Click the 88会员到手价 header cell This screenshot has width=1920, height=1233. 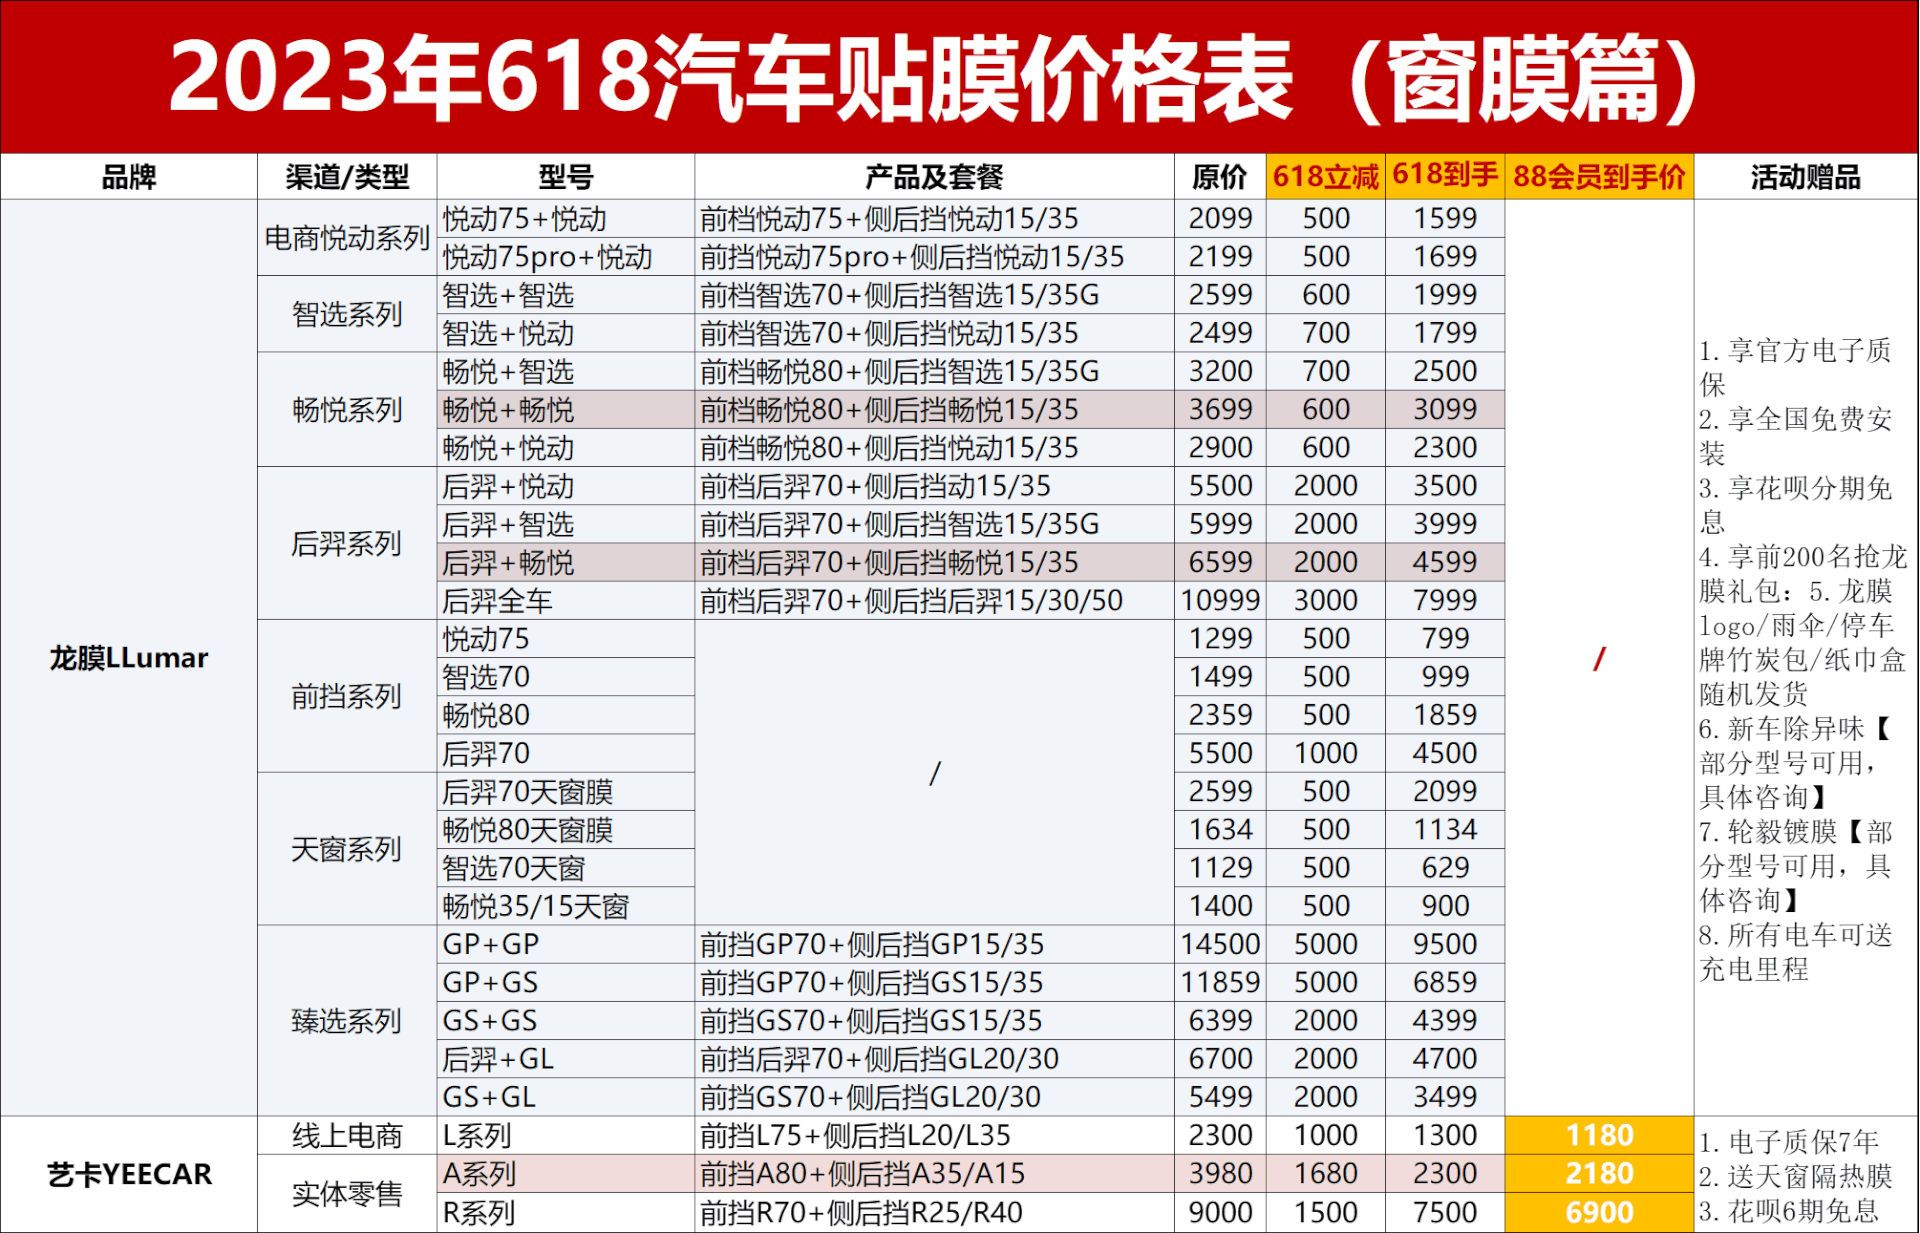[x=1598, y=177]
